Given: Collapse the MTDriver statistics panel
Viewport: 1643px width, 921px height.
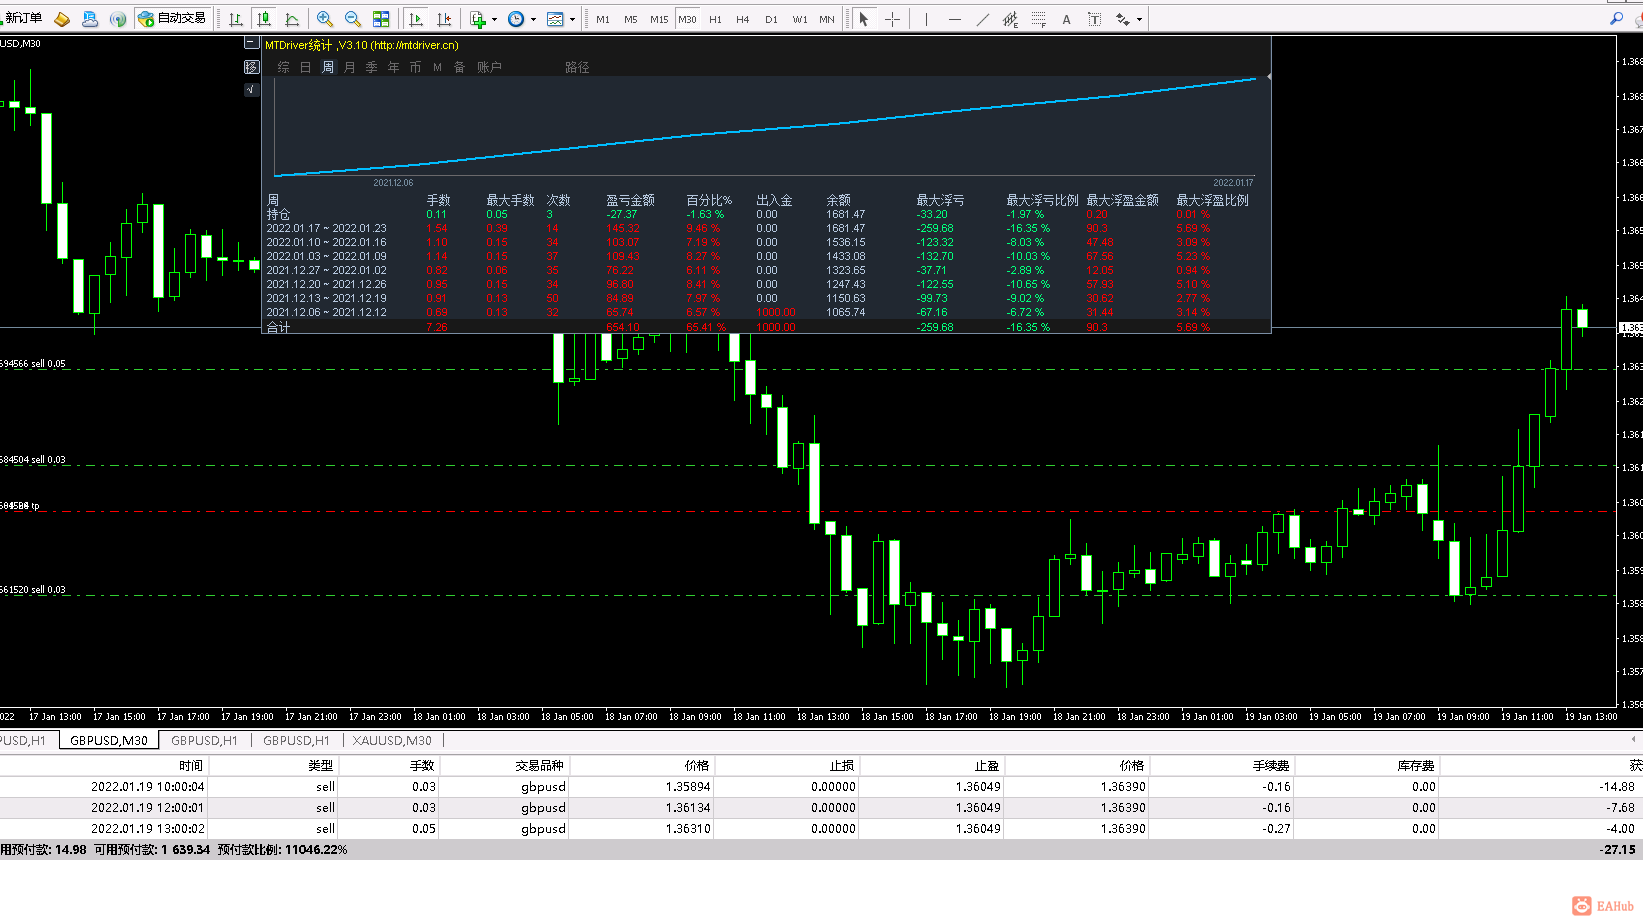Looking at the screenshot, I should coord(251,43).
